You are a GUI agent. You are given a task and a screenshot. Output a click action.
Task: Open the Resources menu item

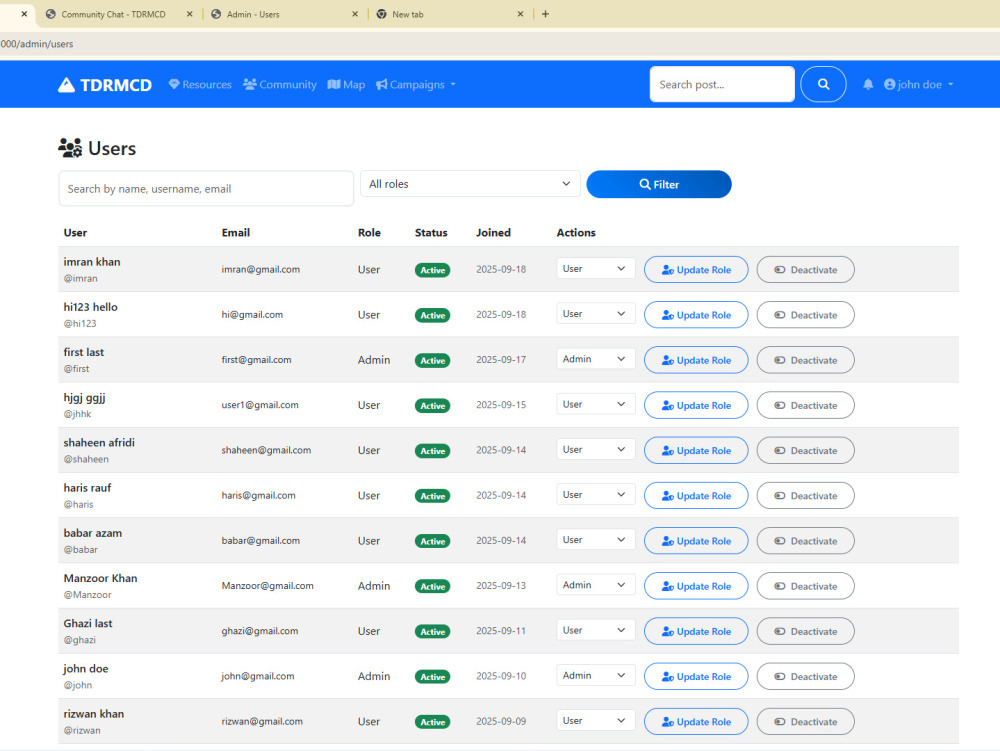coord(200,84)
